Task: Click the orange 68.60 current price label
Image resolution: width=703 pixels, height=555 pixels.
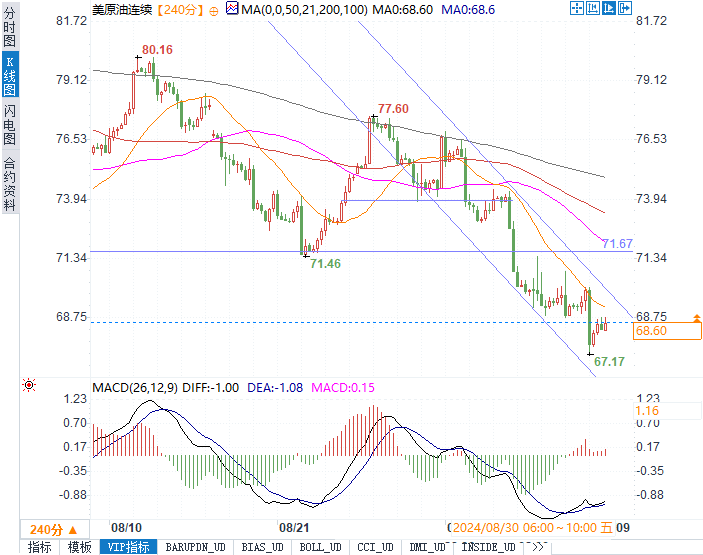Action: point(666,331)
